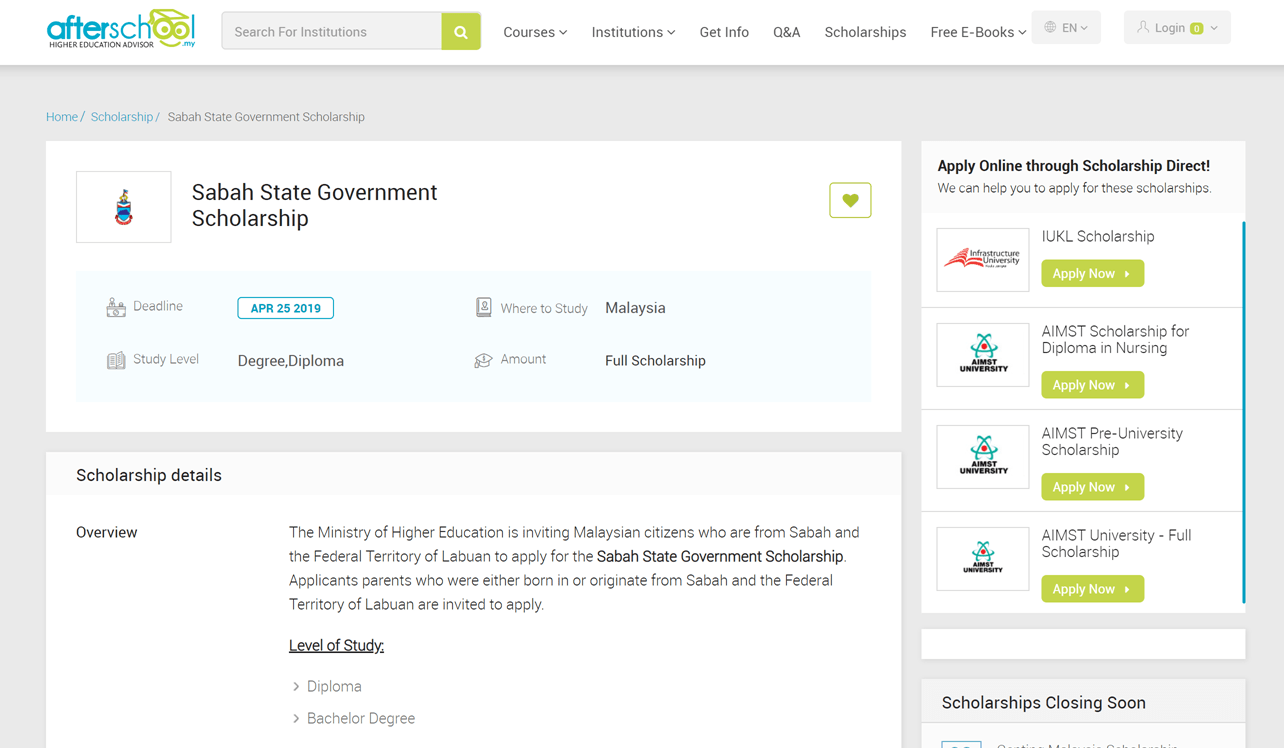Click the afterschool.my logo
Screen dimensions: 1284x748
[121, 30]
